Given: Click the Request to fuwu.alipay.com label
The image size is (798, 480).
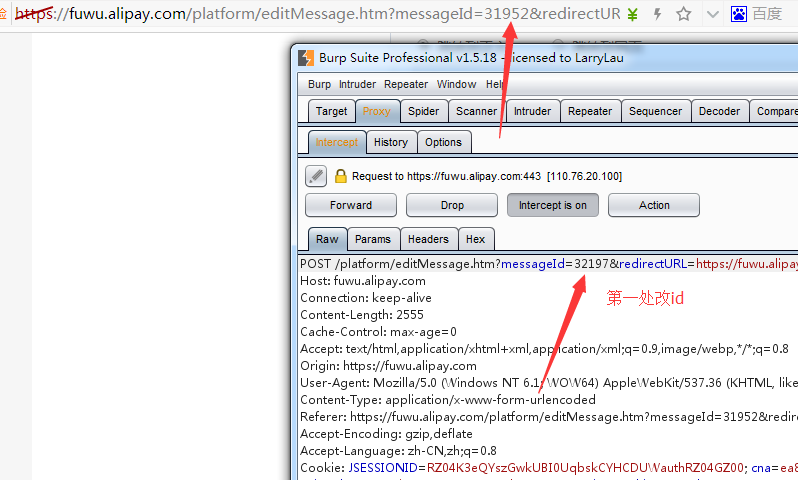Looking at the screenshot, I should pos(487,176).
